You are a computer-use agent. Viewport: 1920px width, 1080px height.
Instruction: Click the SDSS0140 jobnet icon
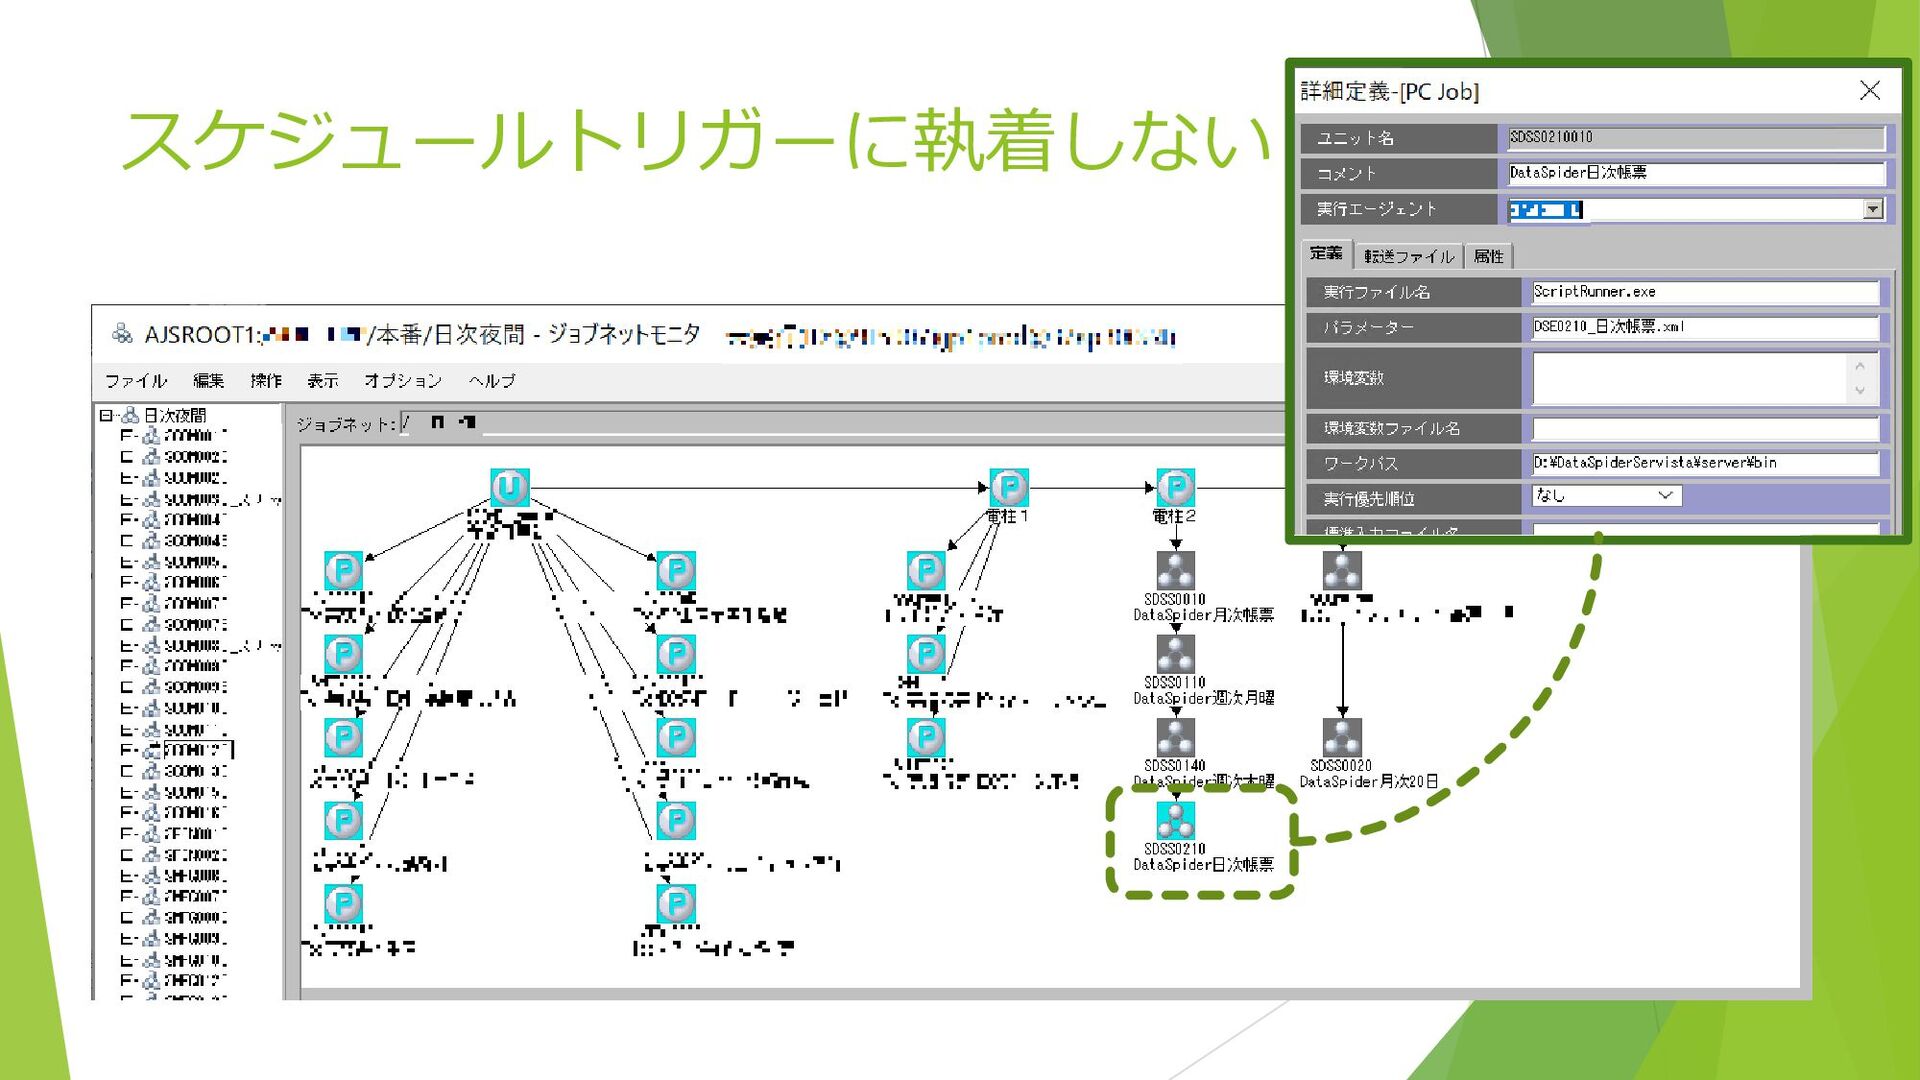coord(1175,737)
